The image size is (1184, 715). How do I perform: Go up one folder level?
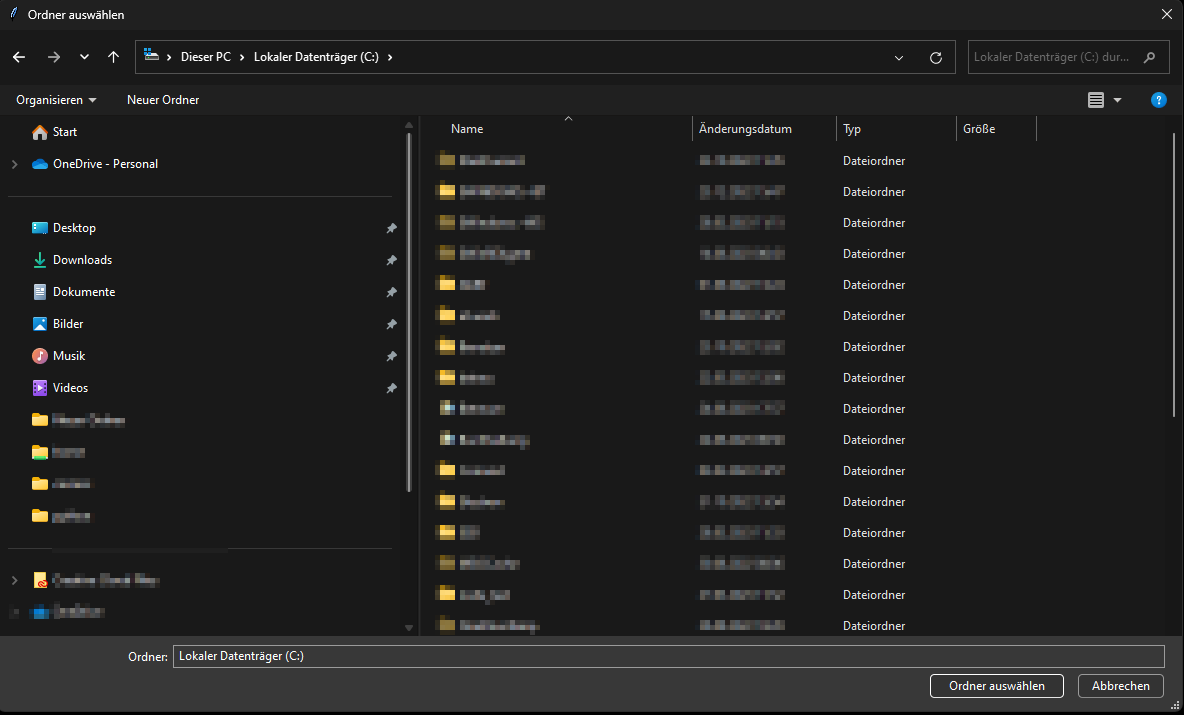click(113, 57)
